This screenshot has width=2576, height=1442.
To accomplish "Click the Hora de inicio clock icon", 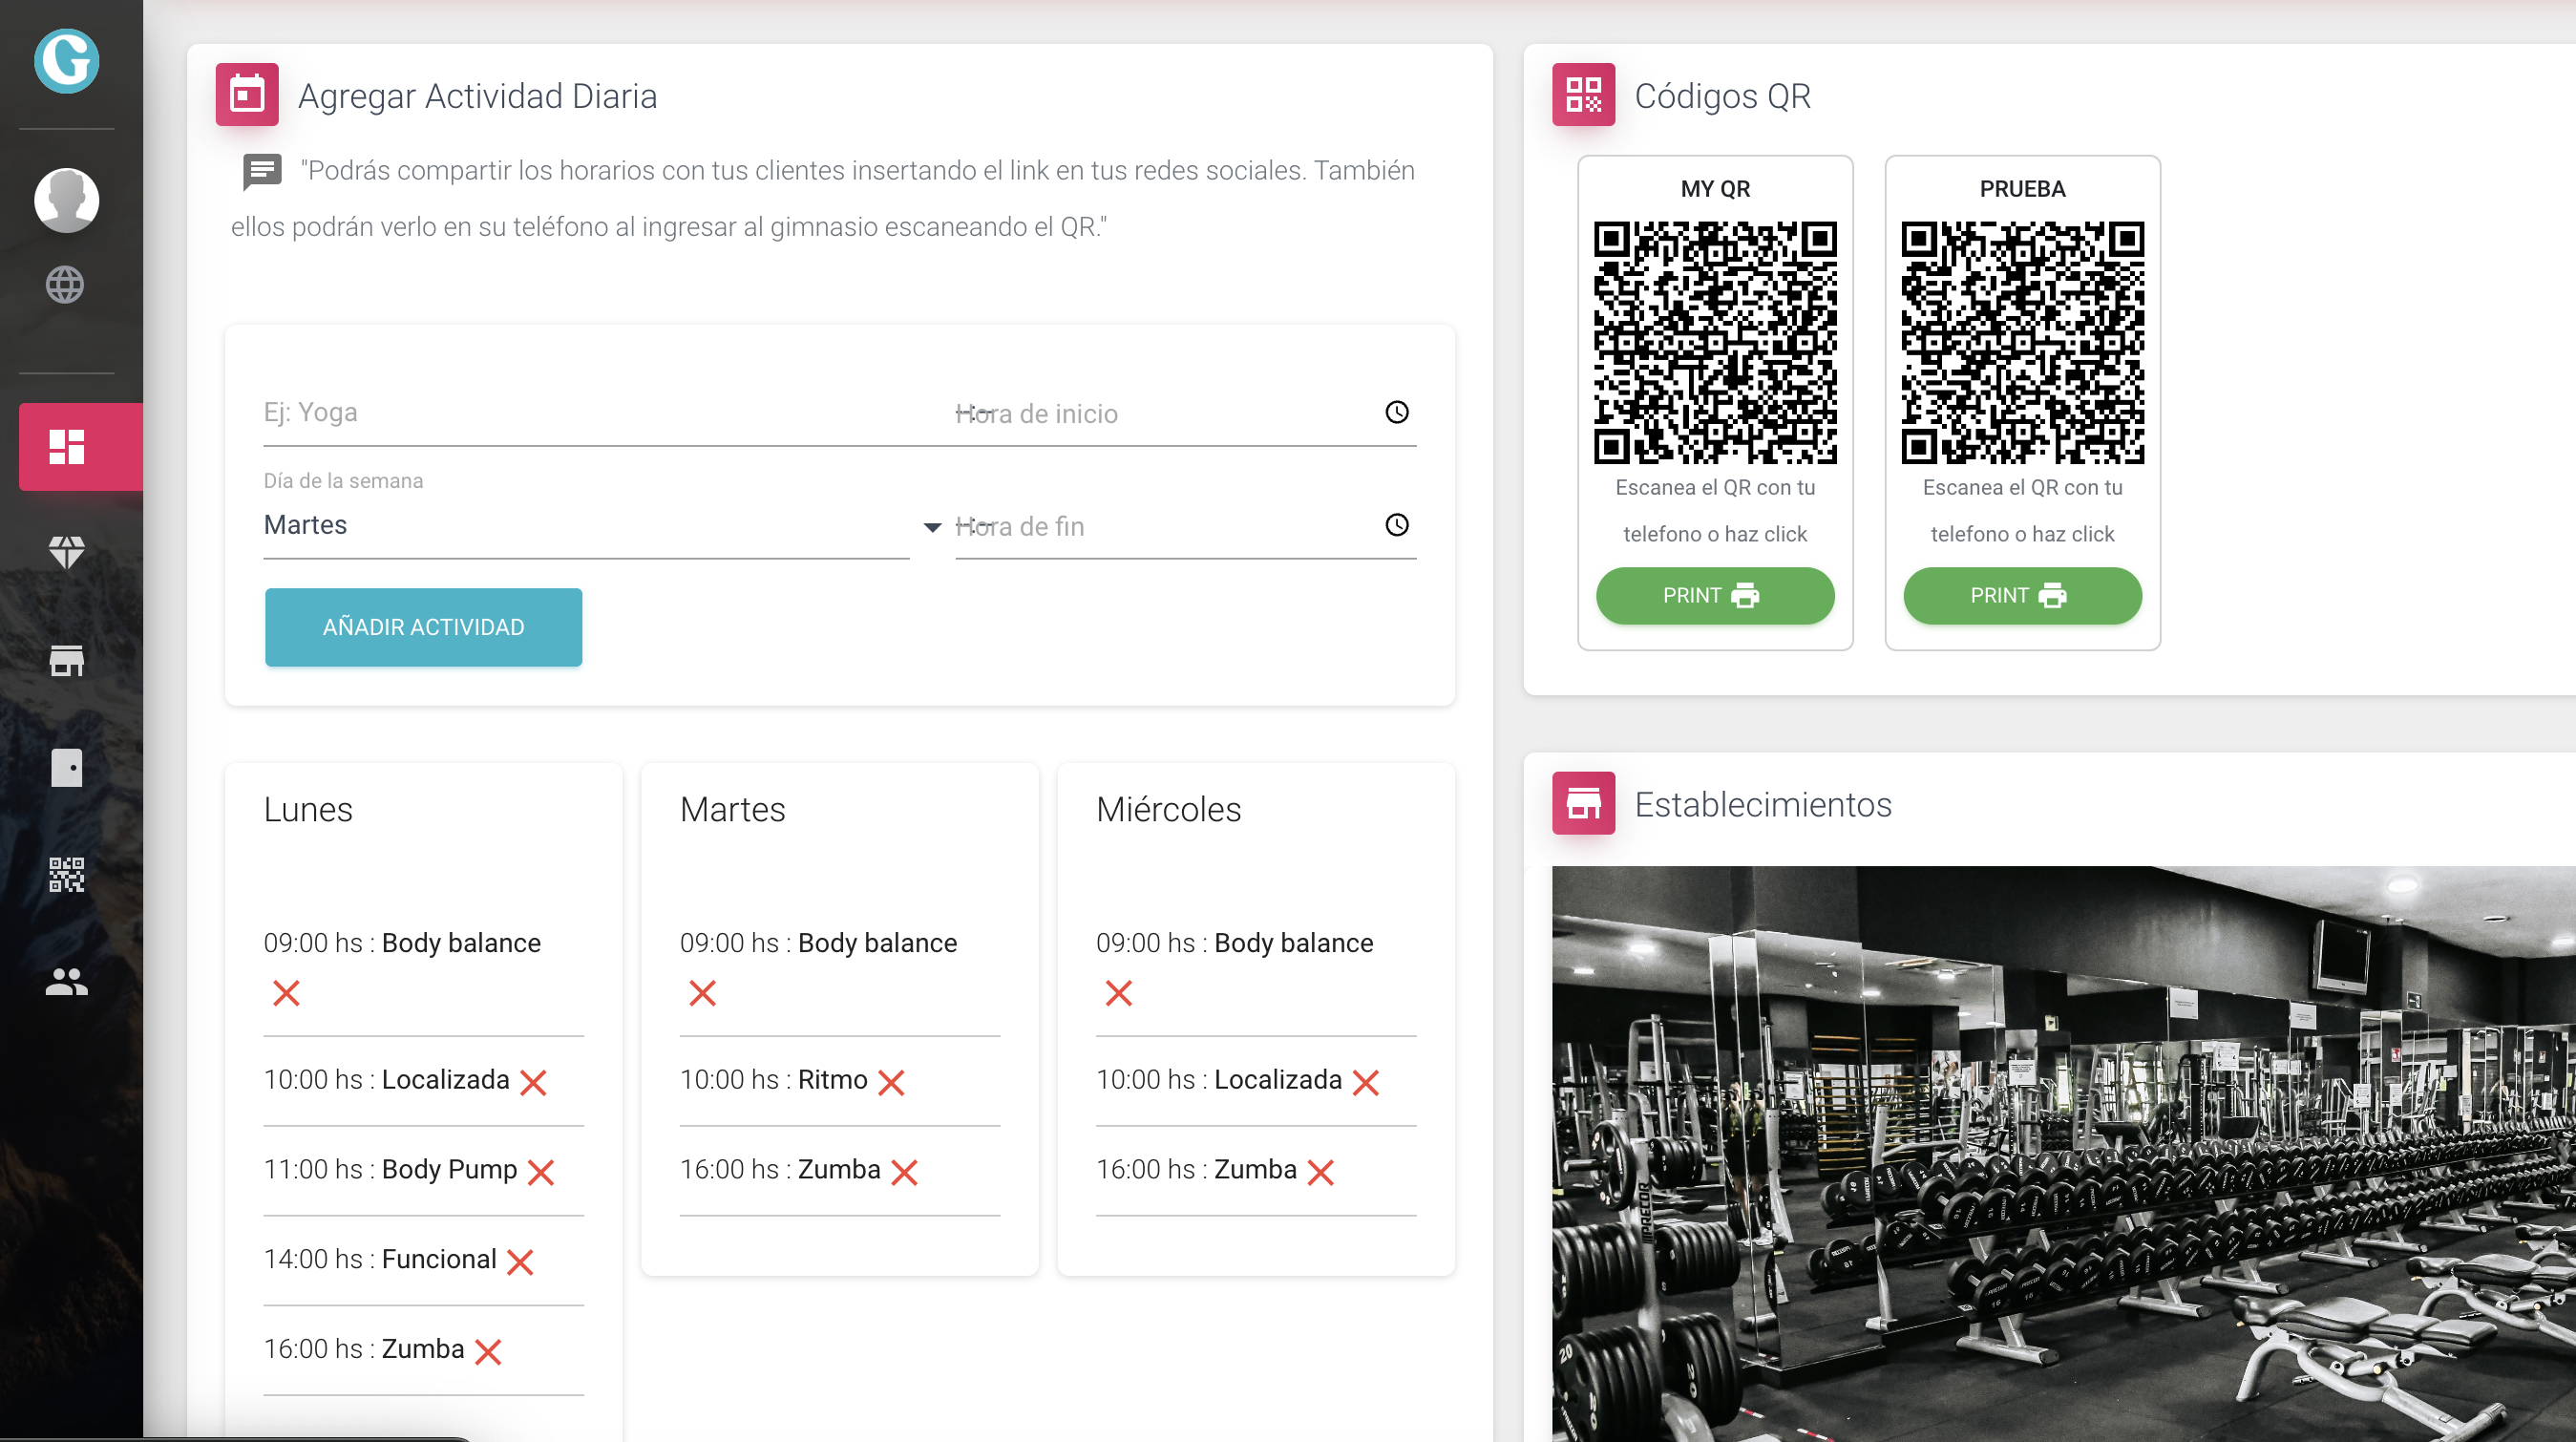I will (x=1397, y=412).
